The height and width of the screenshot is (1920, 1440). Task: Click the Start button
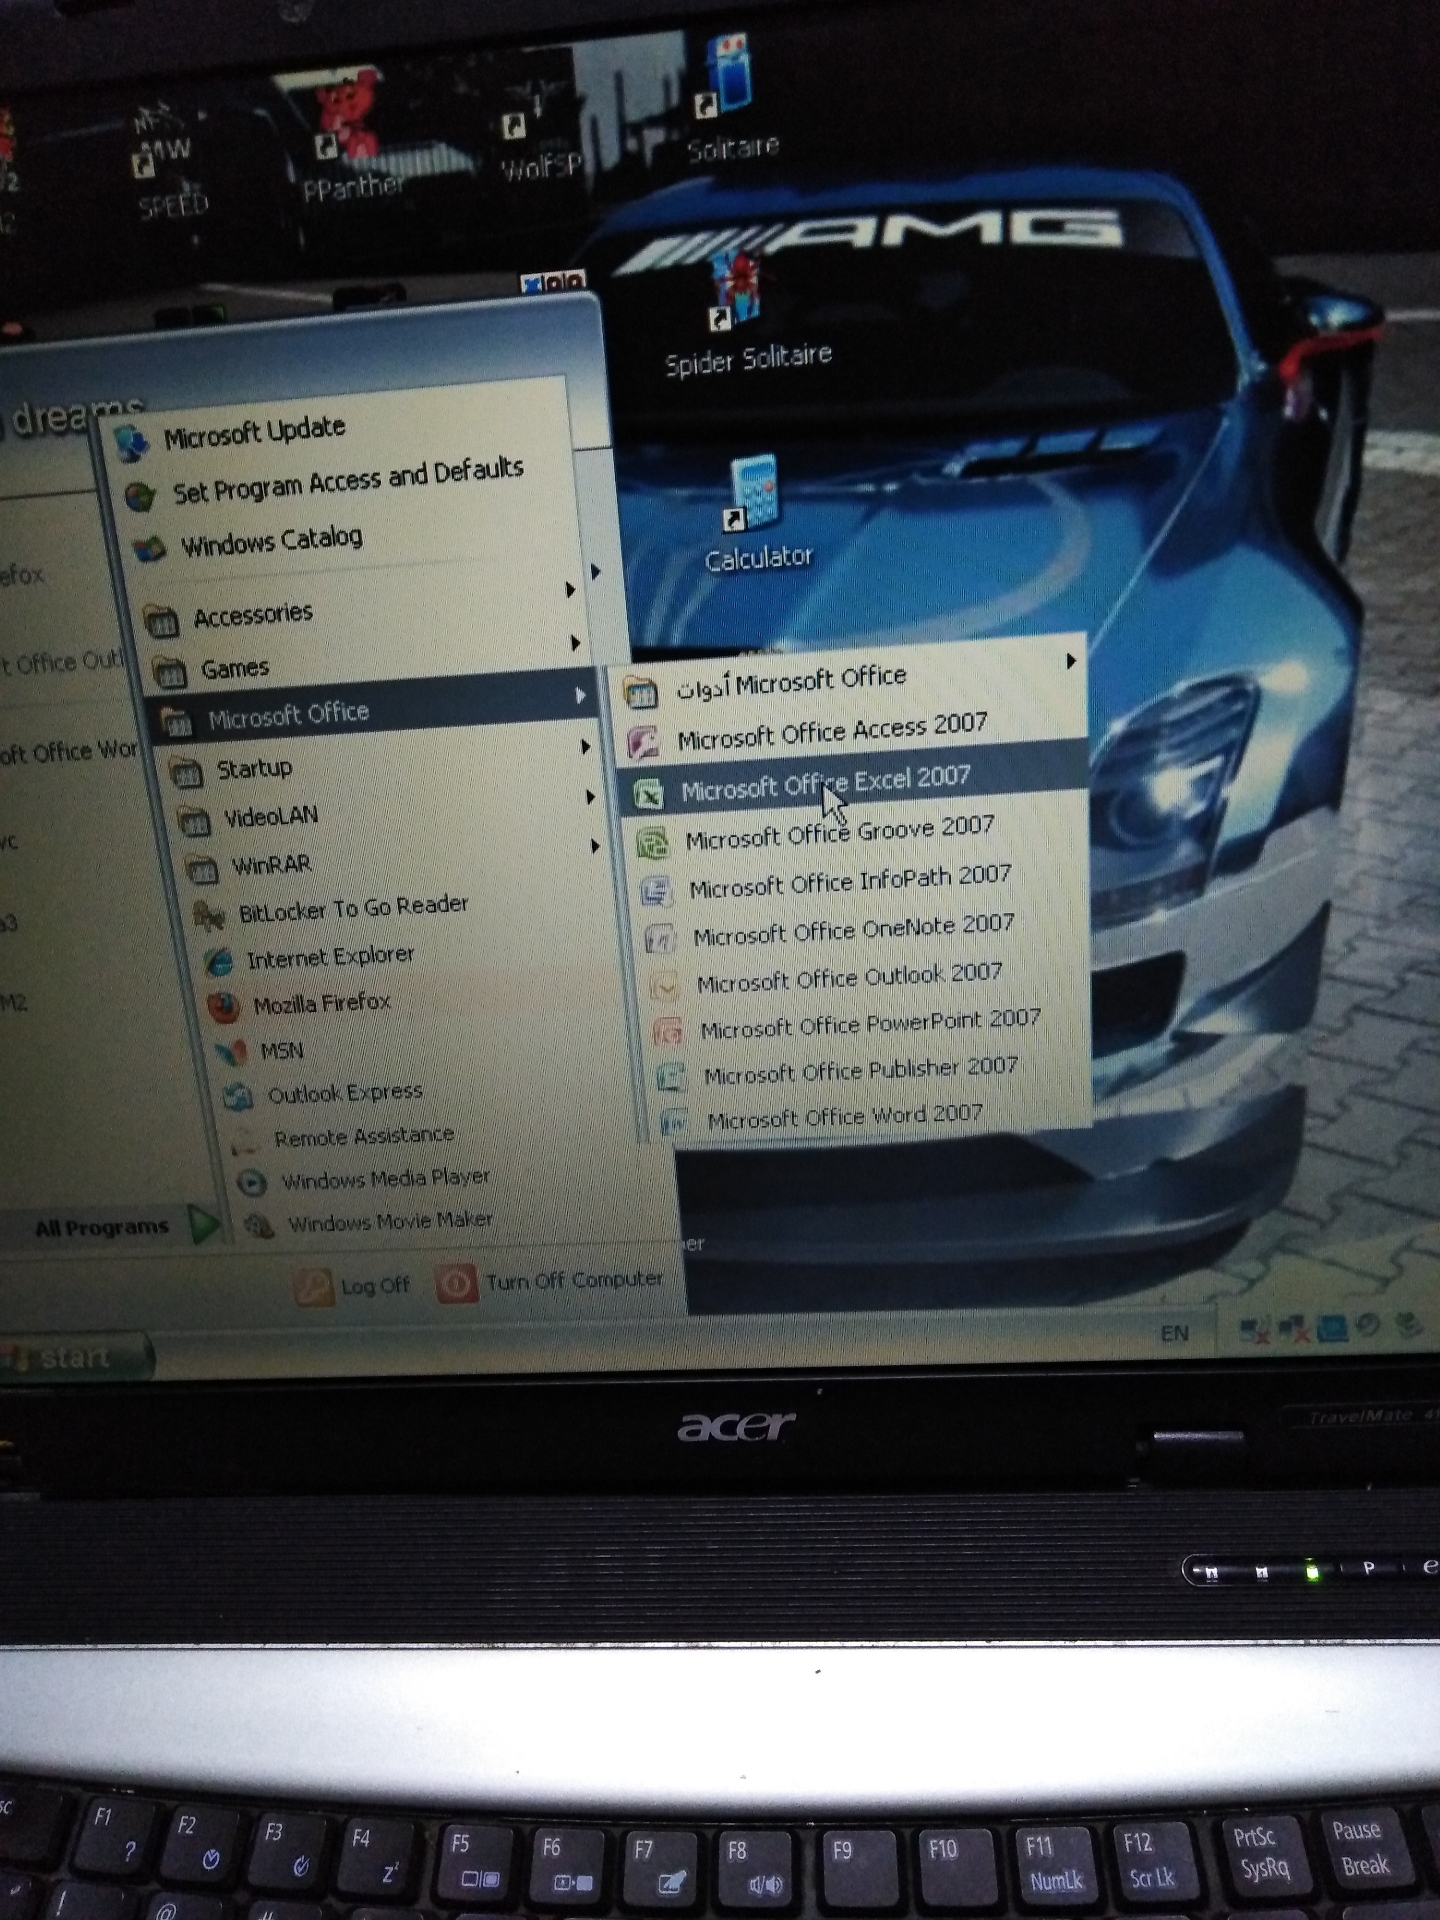tap(74, 1357)
